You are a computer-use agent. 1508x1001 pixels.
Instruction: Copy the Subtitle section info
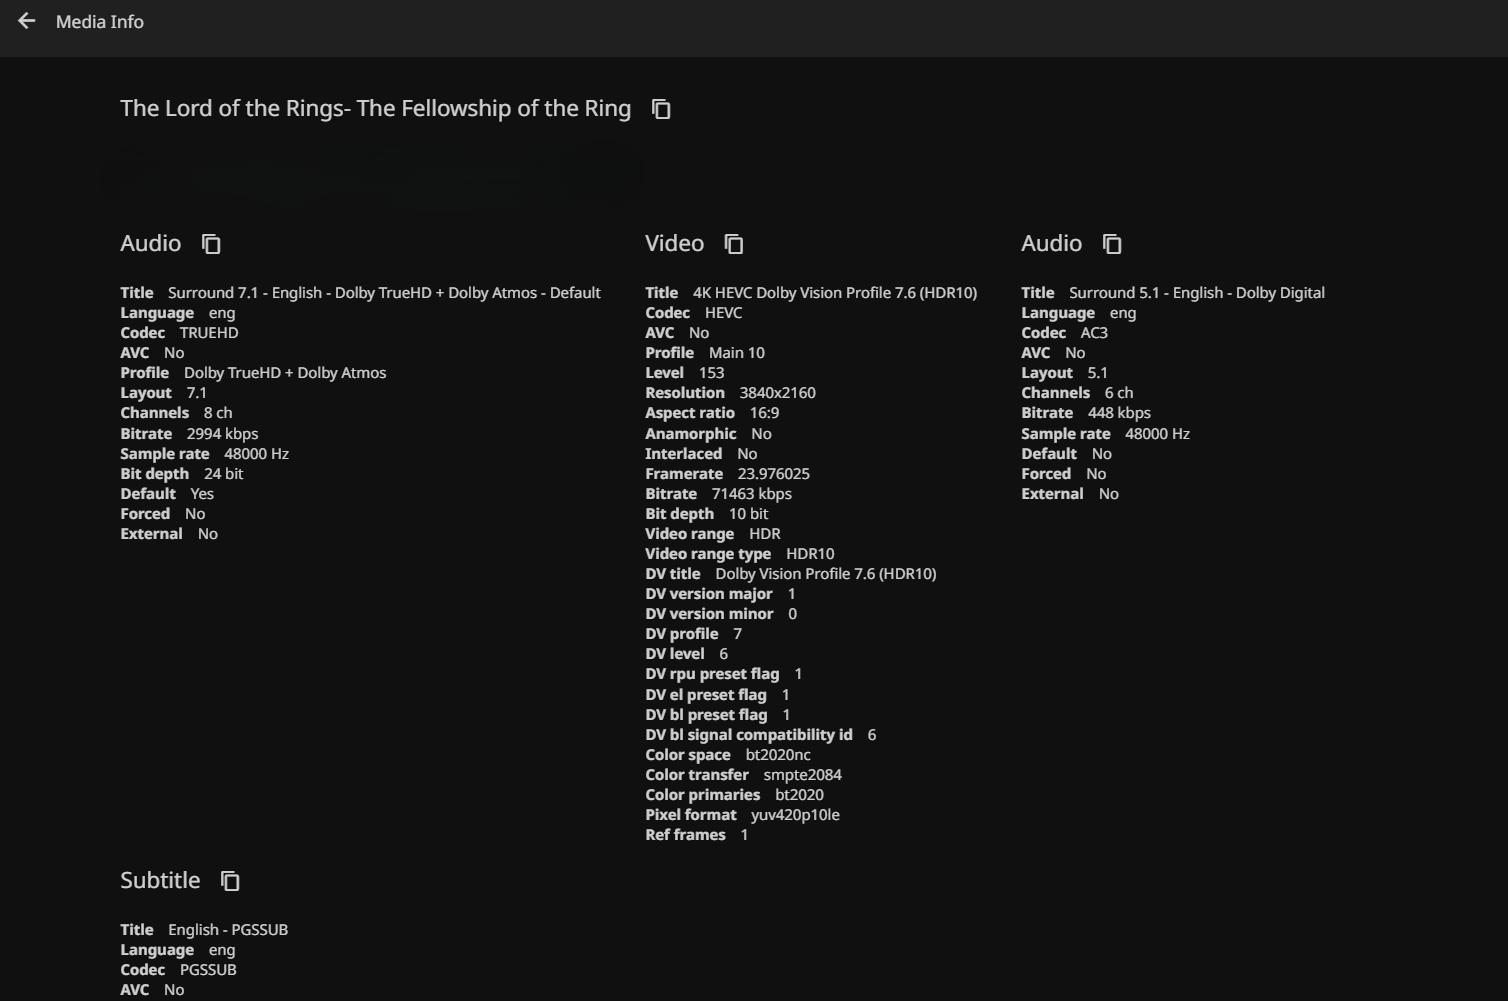(x=230, y=881)
